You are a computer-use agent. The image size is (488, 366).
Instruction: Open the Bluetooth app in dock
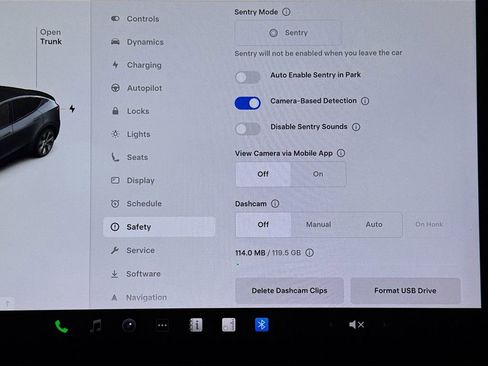[x=262, y=325]
